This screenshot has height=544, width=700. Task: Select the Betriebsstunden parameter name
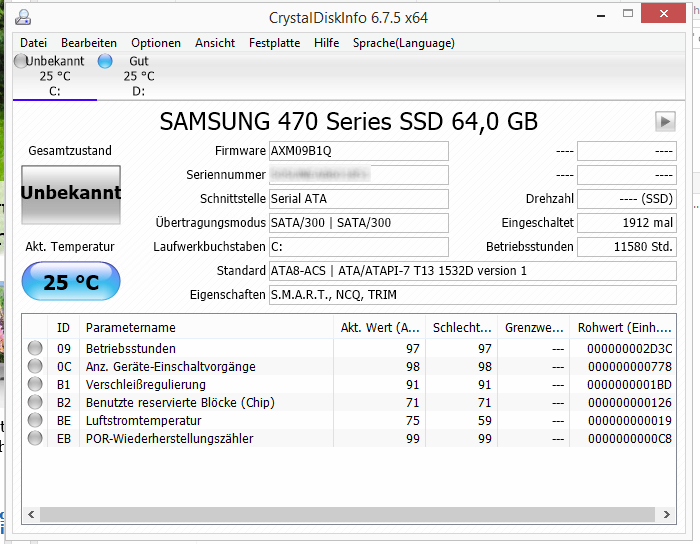[x=131, y=349]
